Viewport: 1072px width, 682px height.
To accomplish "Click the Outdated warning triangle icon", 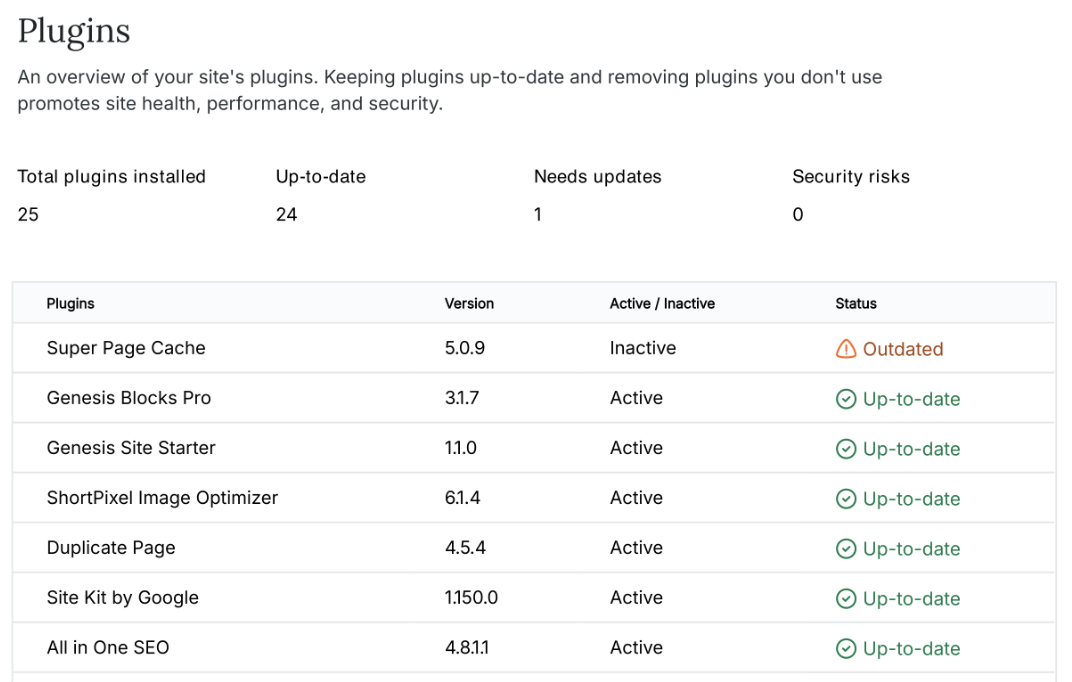I will [846, 349].
